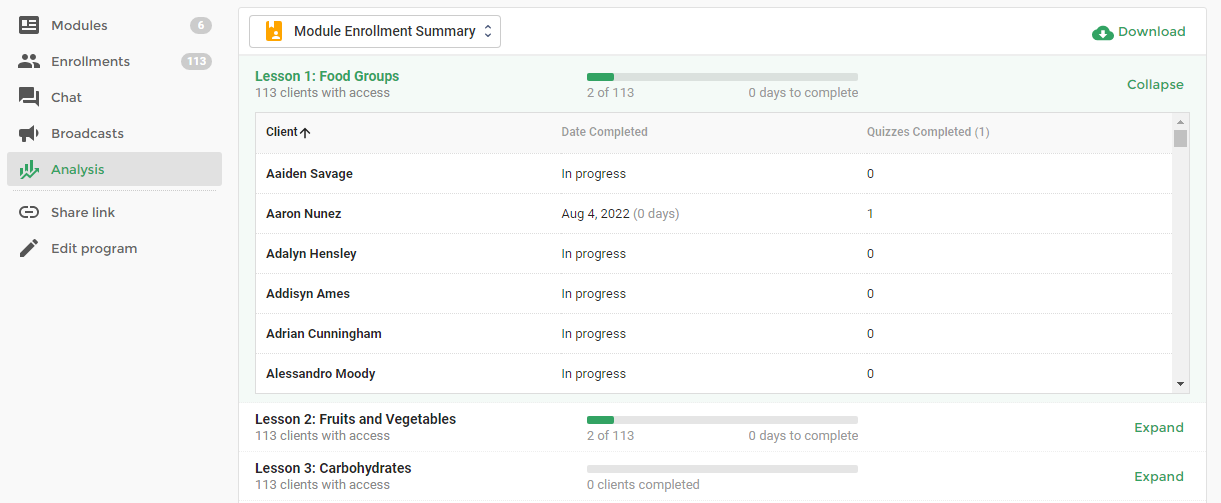1221x503 pixels.
Task: Click the Share link chain icon
Action: [29, 212]
